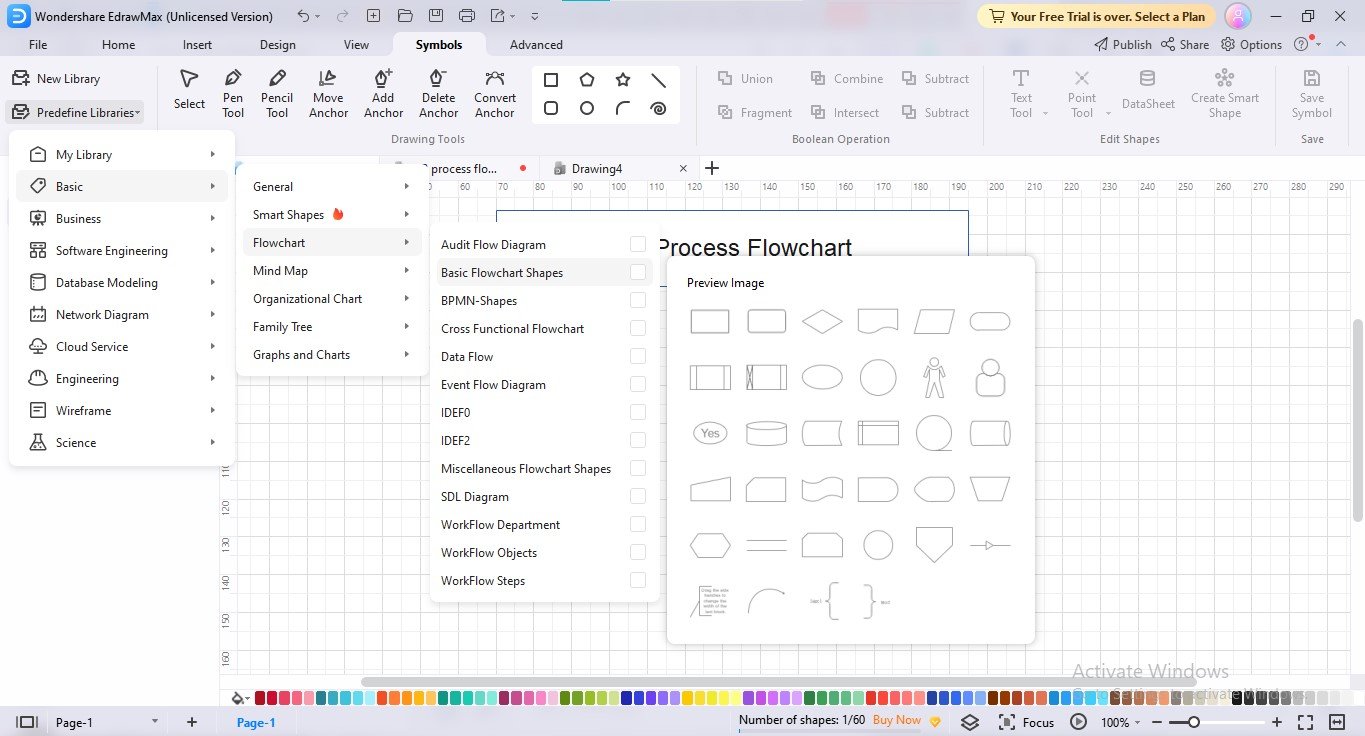Image resolution: width=1365 pixels, height=736 pixels.
Task: Open the Design ribbon tab
Action: [x=277, y=44]
